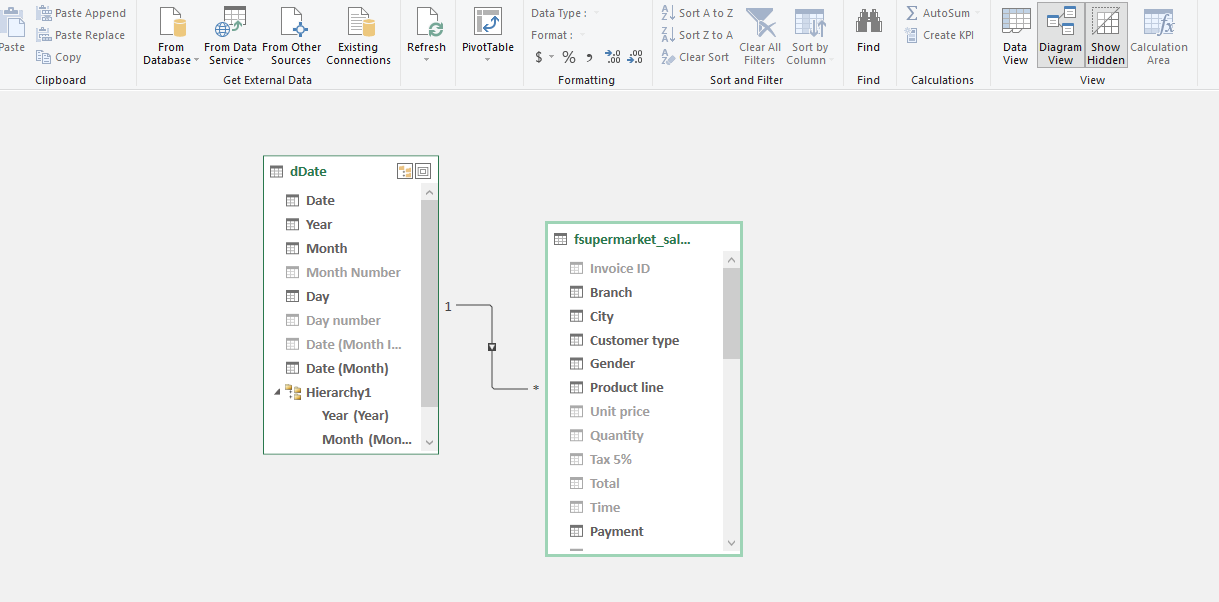The width and height of the screenshot is (1219, 602).
Task: Select Customer type column
Action: coord(635,340)
